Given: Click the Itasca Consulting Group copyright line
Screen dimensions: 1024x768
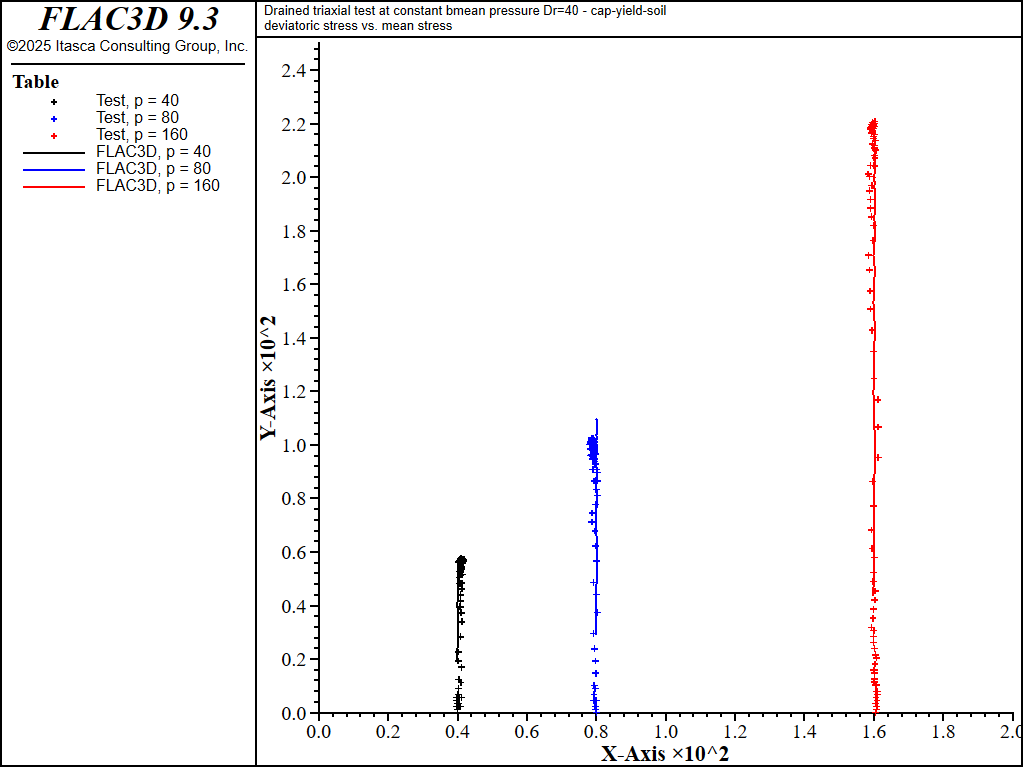Looking at the screenshot, I should point(127,46).
